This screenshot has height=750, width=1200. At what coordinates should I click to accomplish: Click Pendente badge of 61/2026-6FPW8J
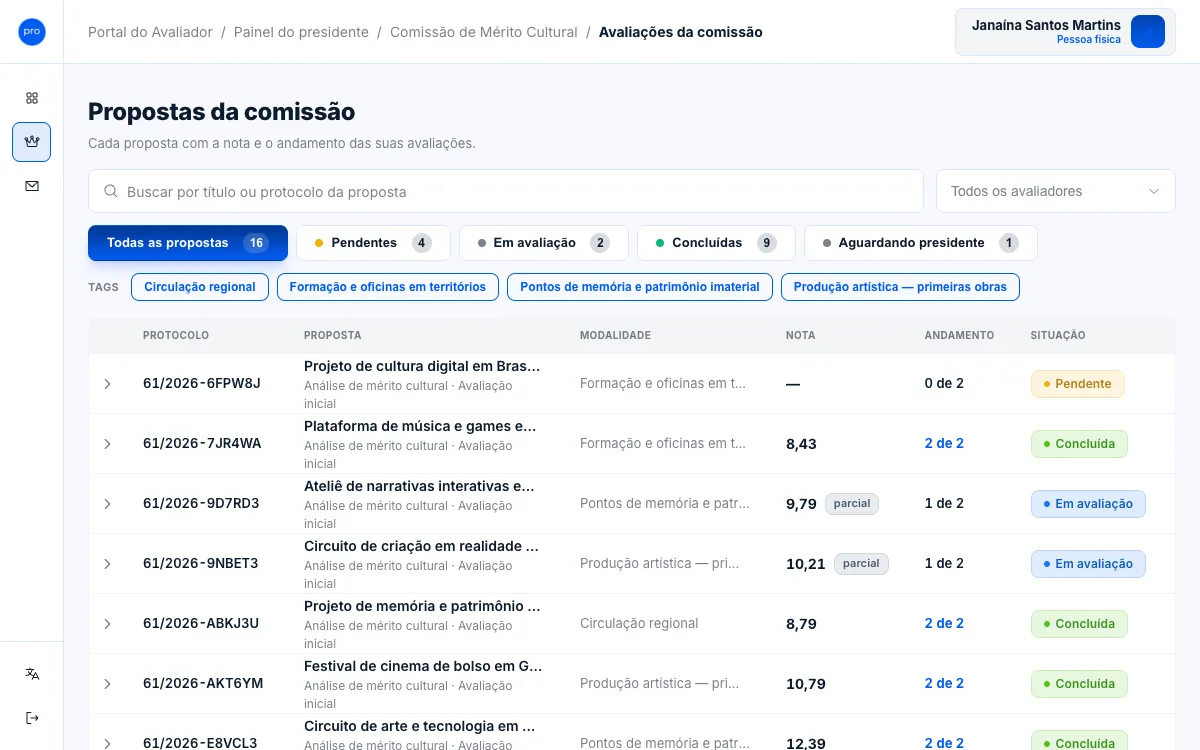coord(1078,384)
